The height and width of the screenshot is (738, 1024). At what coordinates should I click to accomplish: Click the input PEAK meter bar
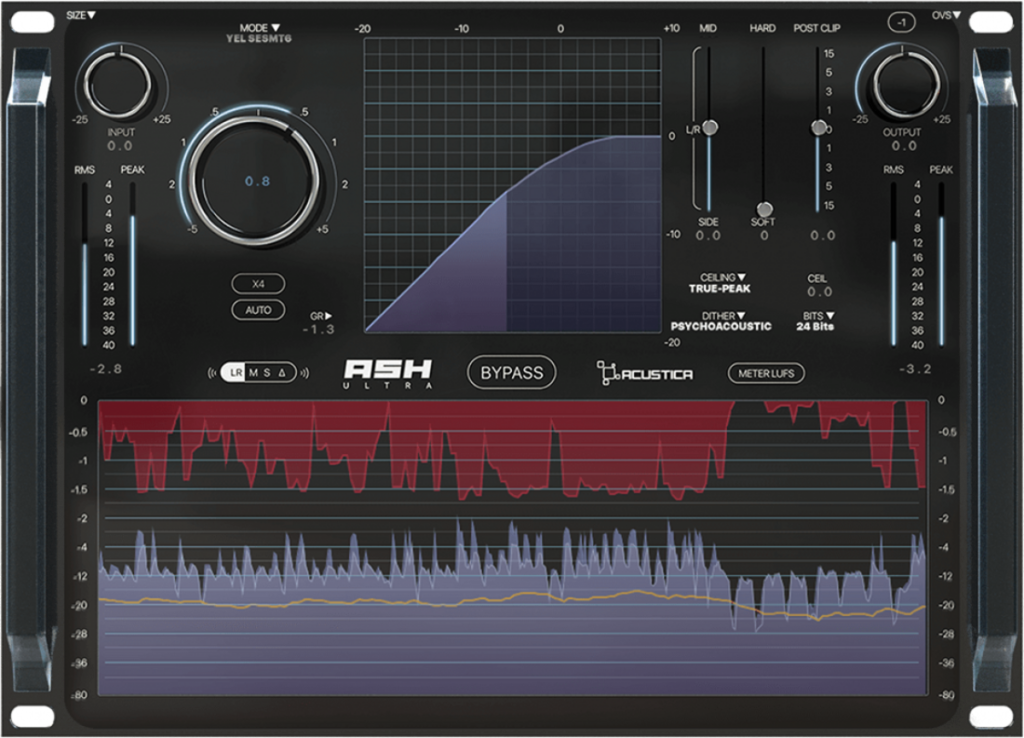[x=133, y=264]
